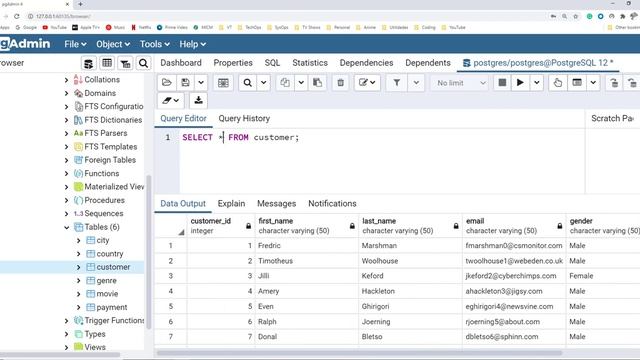The image size is (640, 360).
Task: Select the movie table in tree
Action: click(x=107, y=294)
